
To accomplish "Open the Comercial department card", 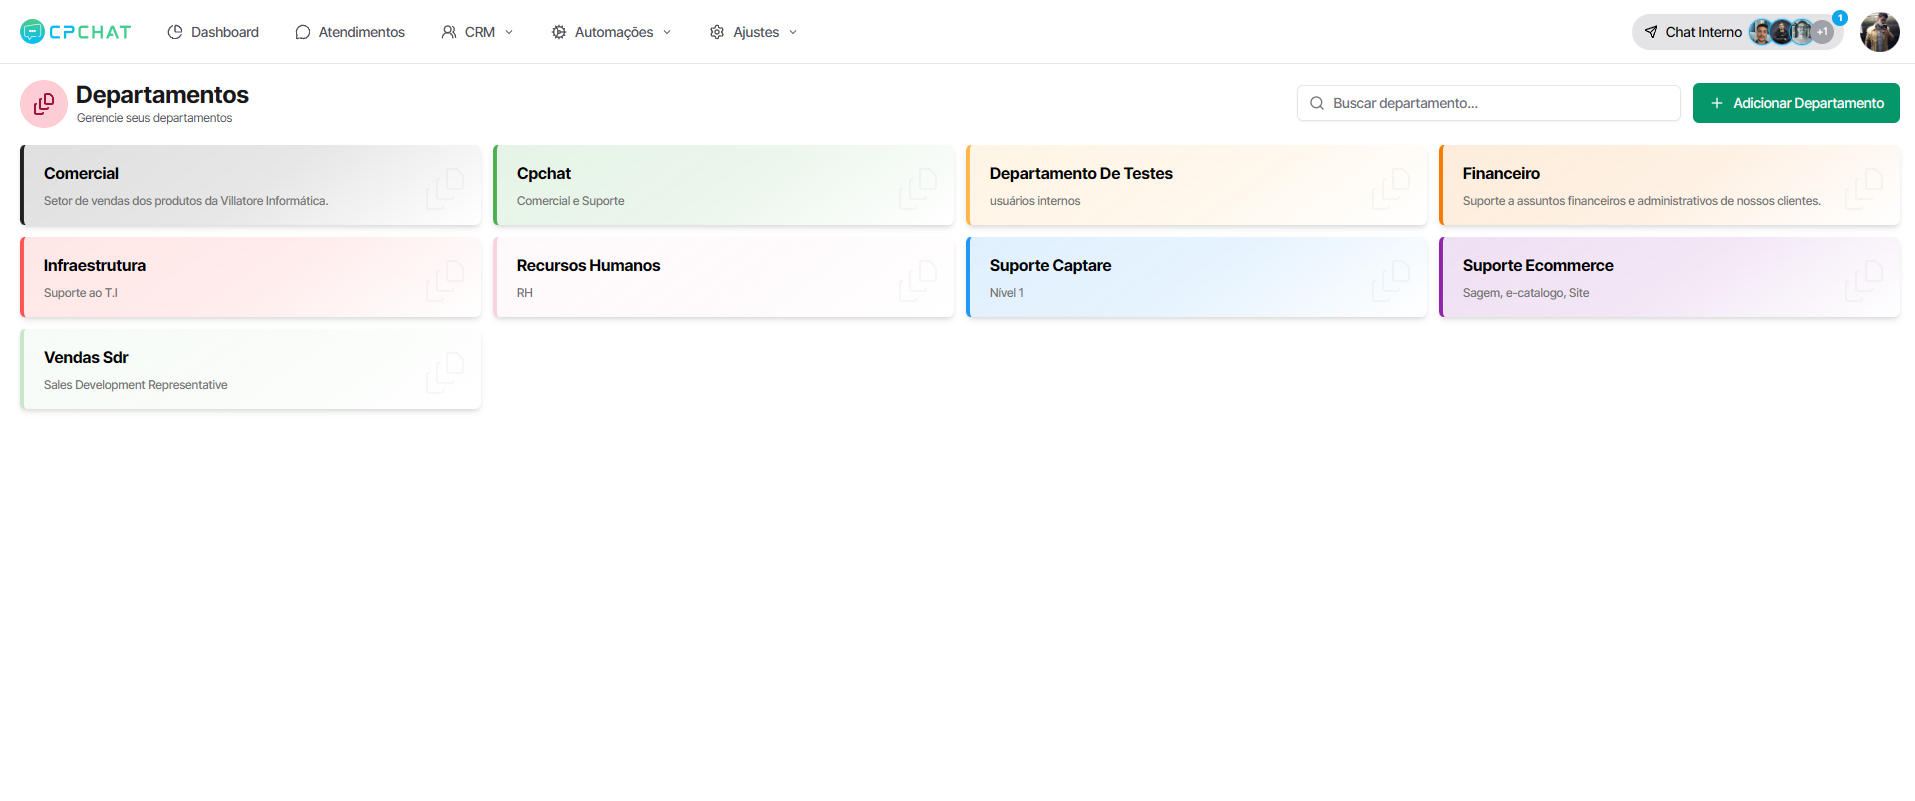I will pos(250,185).
